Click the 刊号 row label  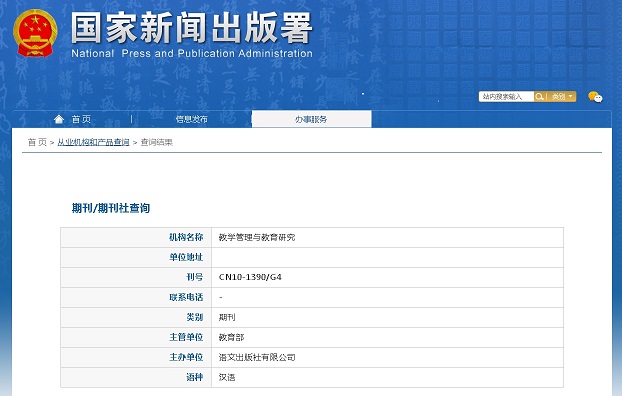[195, 277]
